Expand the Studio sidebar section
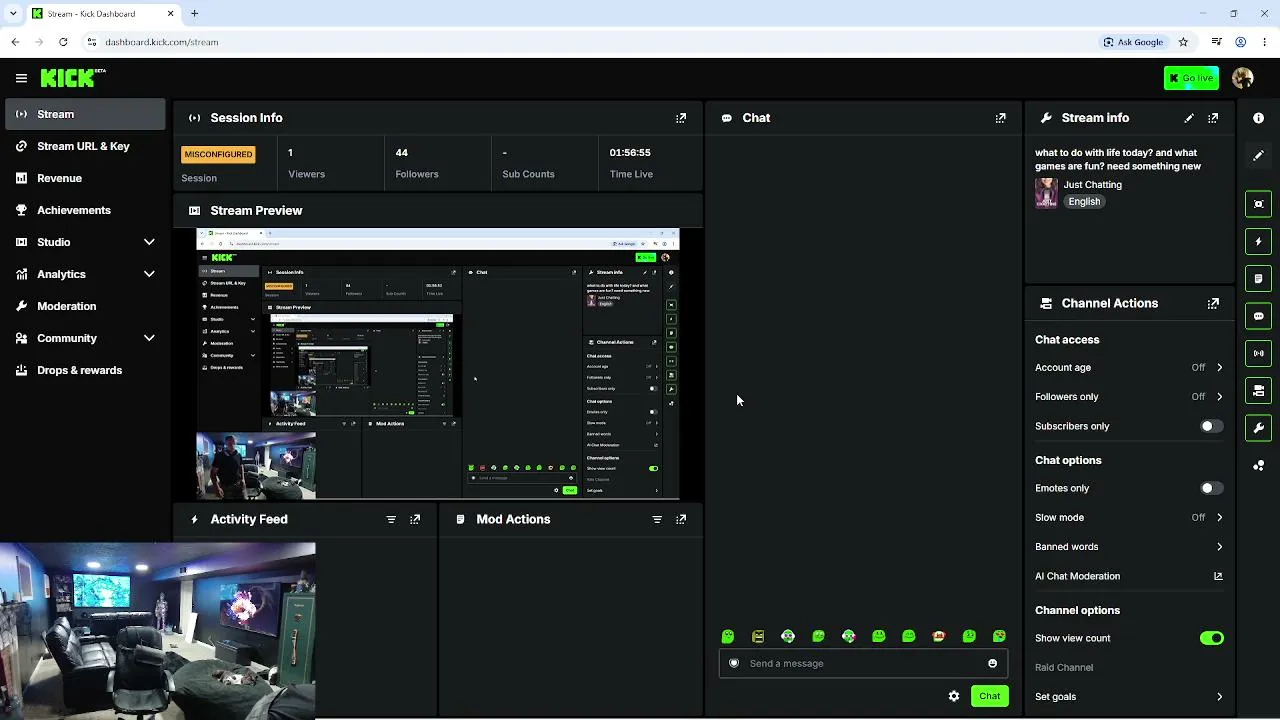 (149, 242)
